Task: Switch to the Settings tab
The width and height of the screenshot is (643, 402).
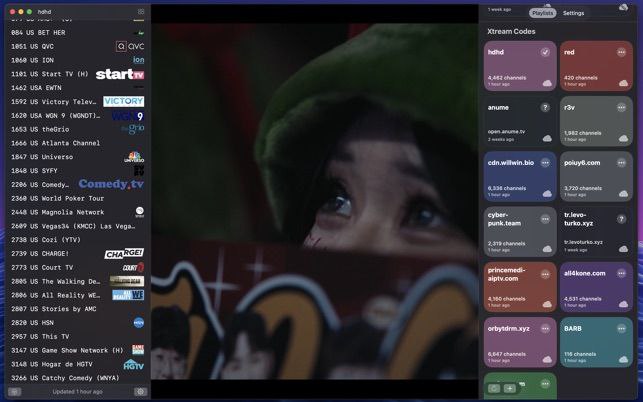Action: pos(573,13)
